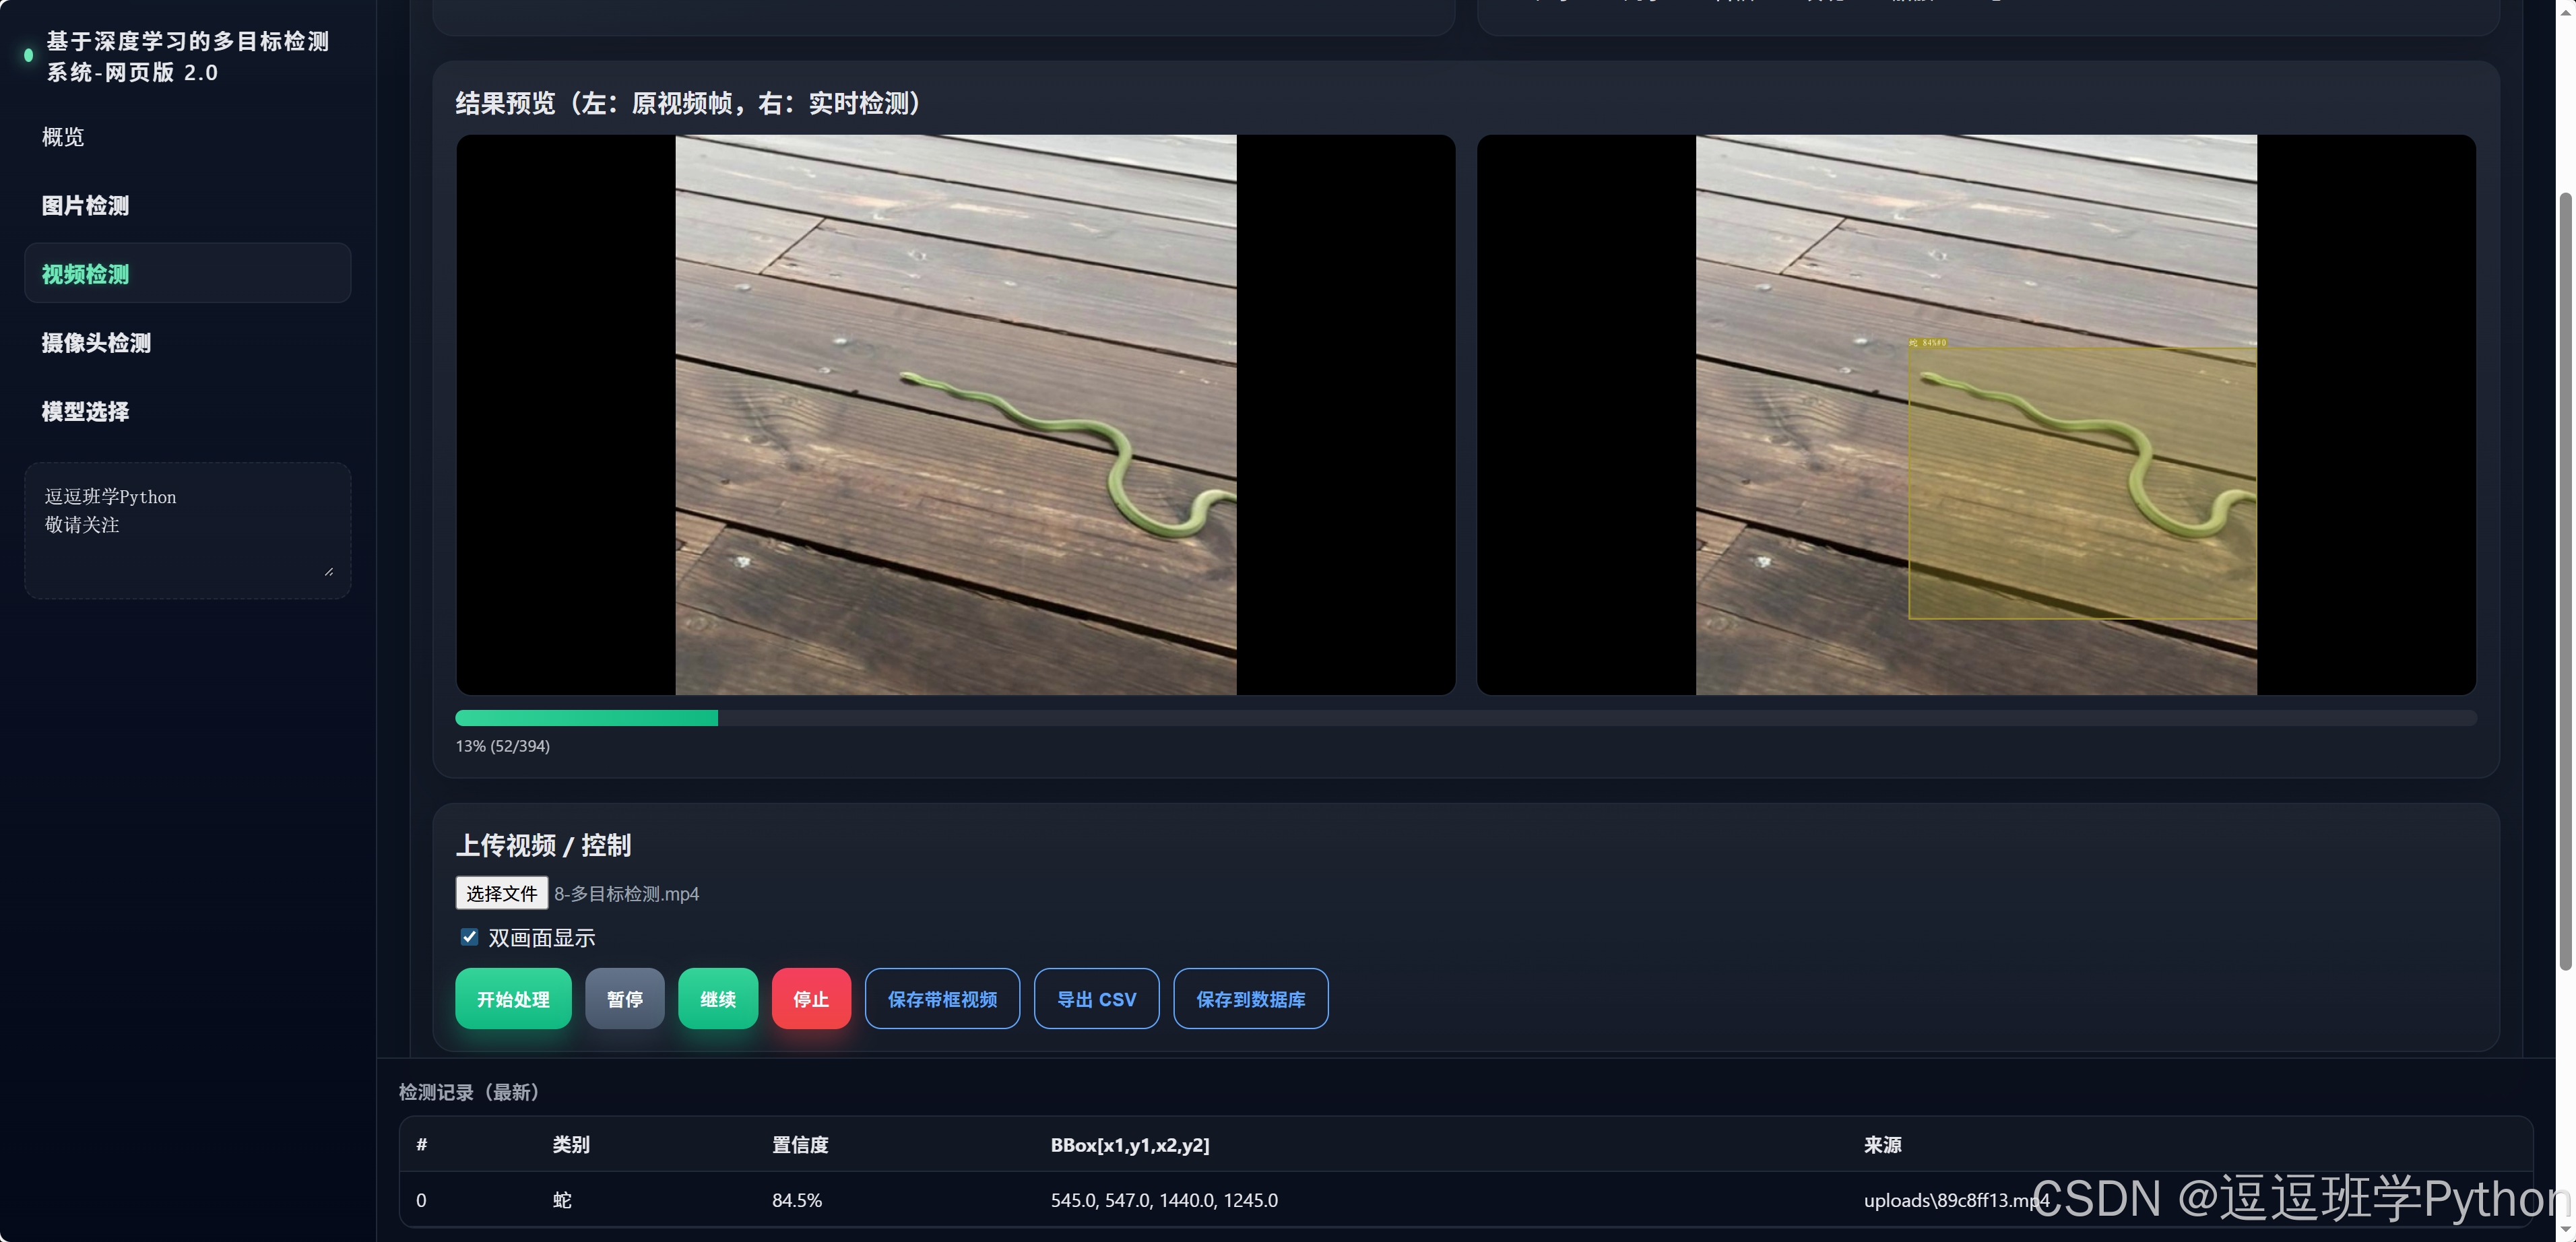Click the yellow snake detection box

[x=2082, y=483]
